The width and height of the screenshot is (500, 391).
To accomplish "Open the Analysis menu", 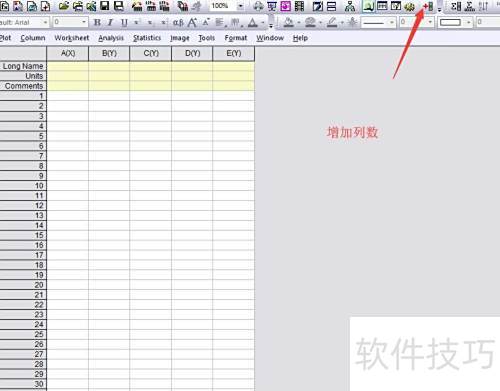I will click(x=111, y=38).
